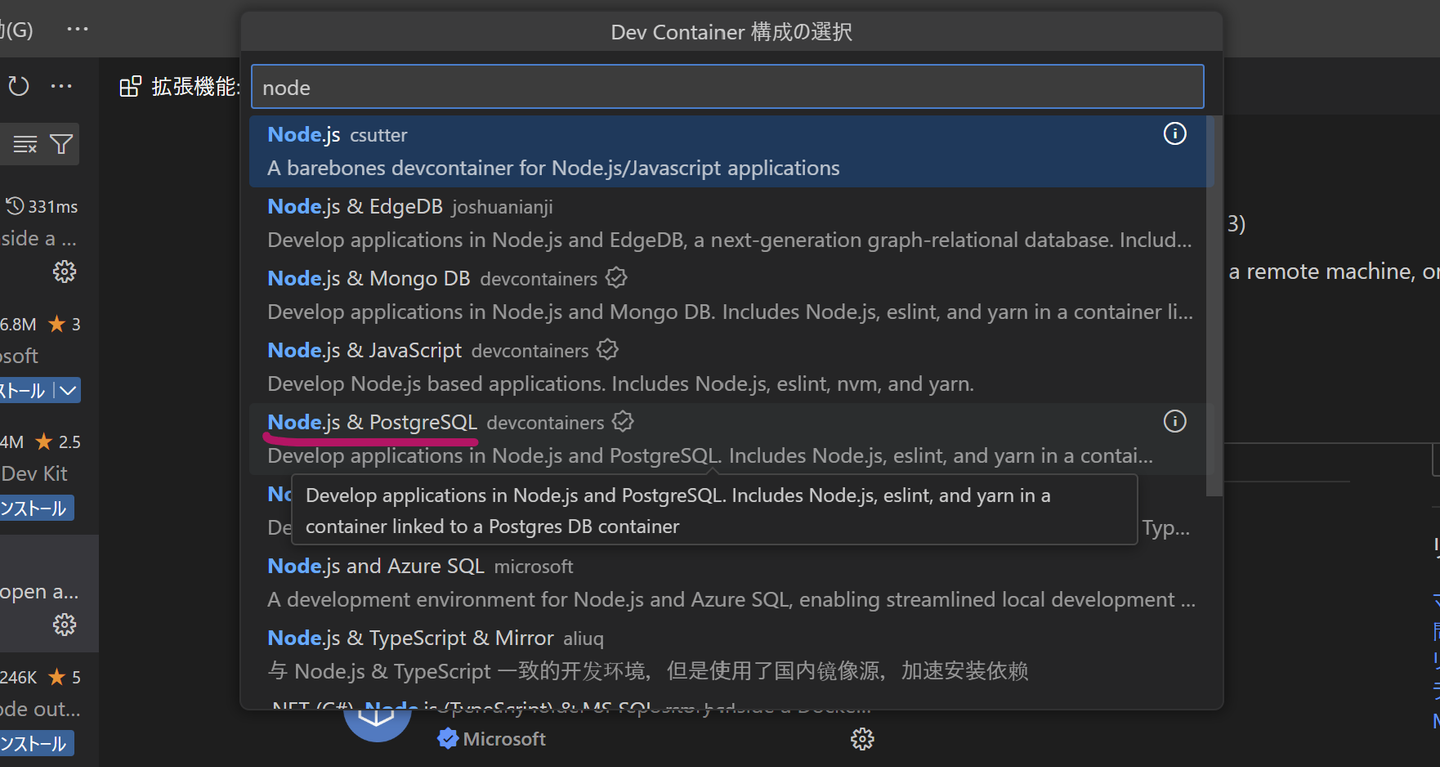Open sidebar views and more actions ellipsis
The image size is (1440, 767).
[62, 87]
